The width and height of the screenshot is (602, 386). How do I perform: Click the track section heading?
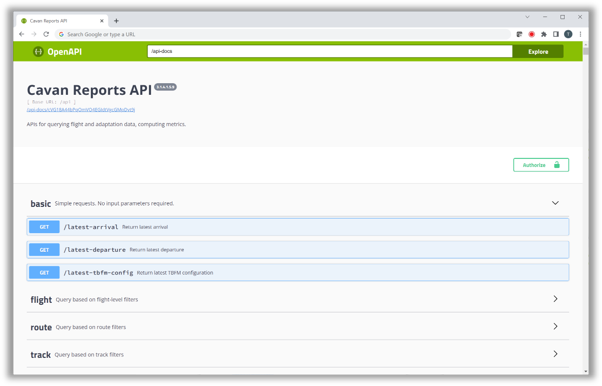(x=41, y=355)
